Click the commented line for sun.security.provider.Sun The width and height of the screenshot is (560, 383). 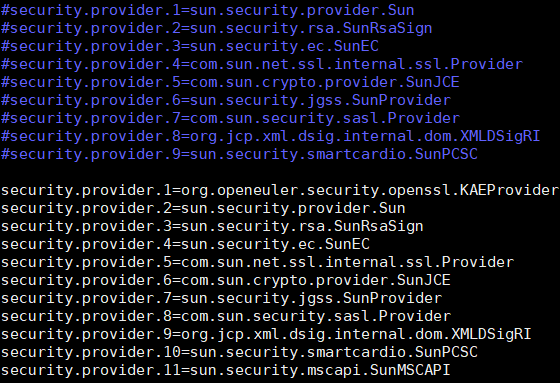[208, 10]
